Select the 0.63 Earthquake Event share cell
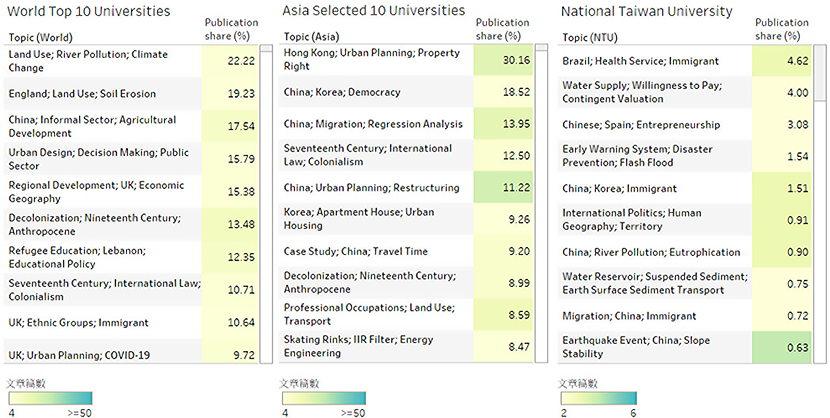The image size is (830, 418). coord(782,348)
